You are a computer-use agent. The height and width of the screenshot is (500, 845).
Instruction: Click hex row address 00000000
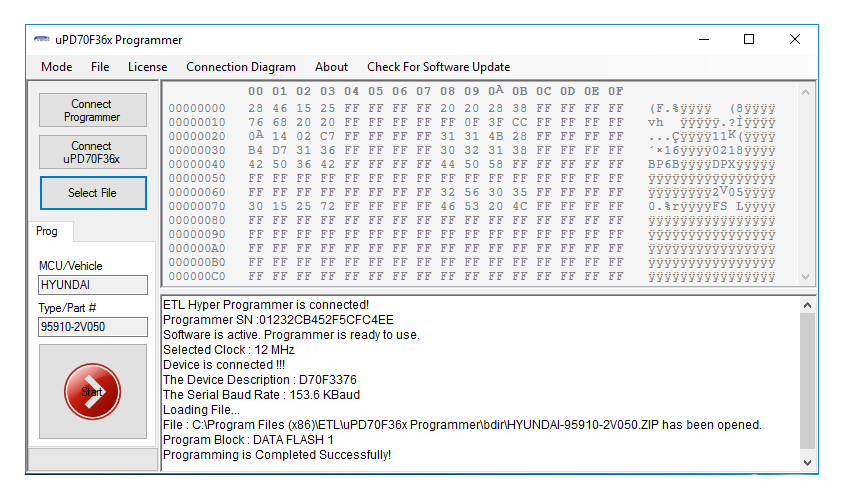pyautogui.click(x=197, y=108)
